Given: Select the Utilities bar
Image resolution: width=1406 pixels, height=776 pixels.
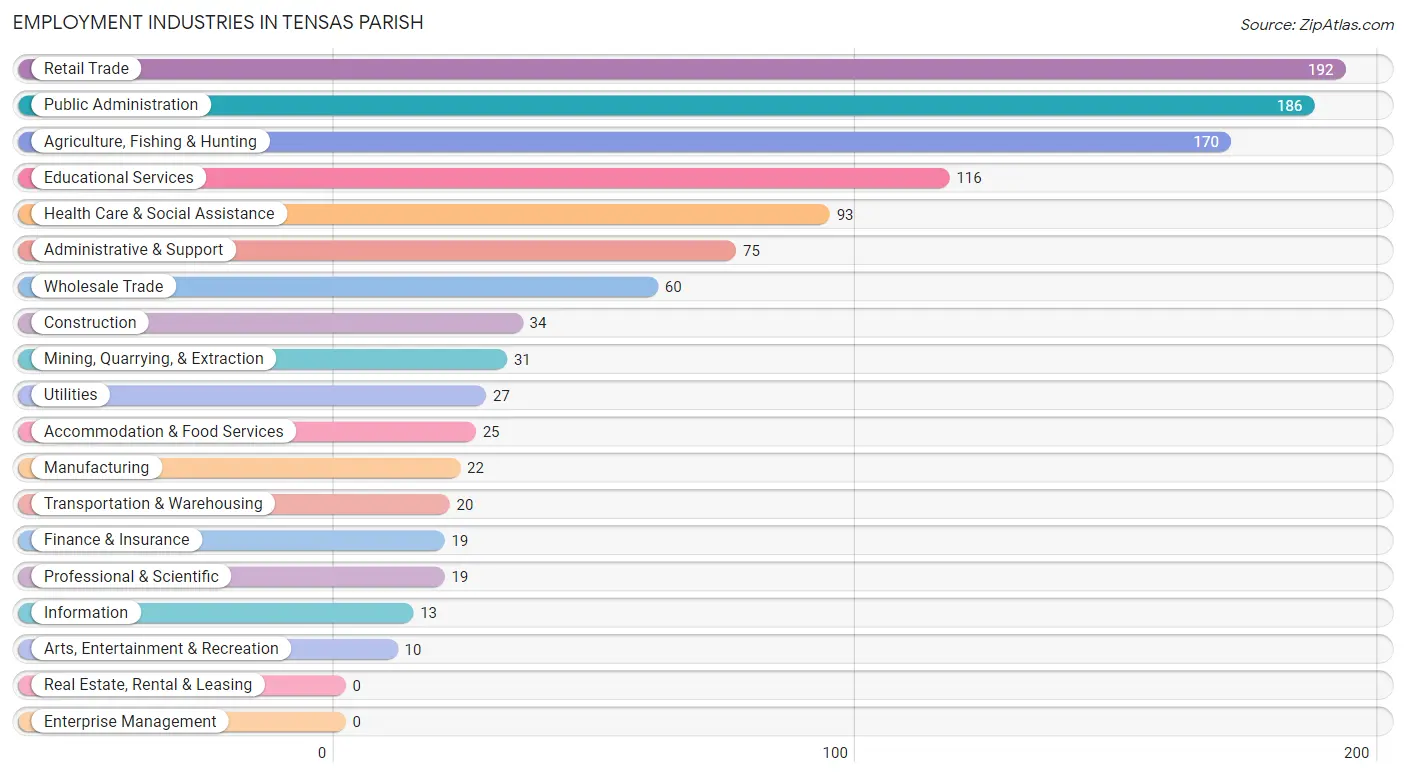Looking at the screenshot, I should coord(252,395).
